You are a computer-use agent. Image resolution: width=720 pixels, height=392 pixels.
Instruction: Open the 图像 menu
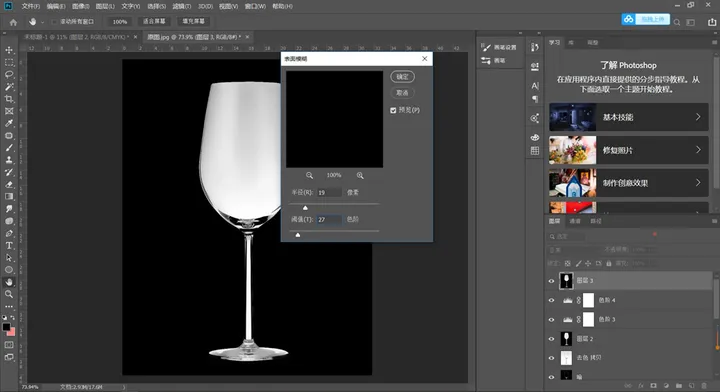point(80,6)
